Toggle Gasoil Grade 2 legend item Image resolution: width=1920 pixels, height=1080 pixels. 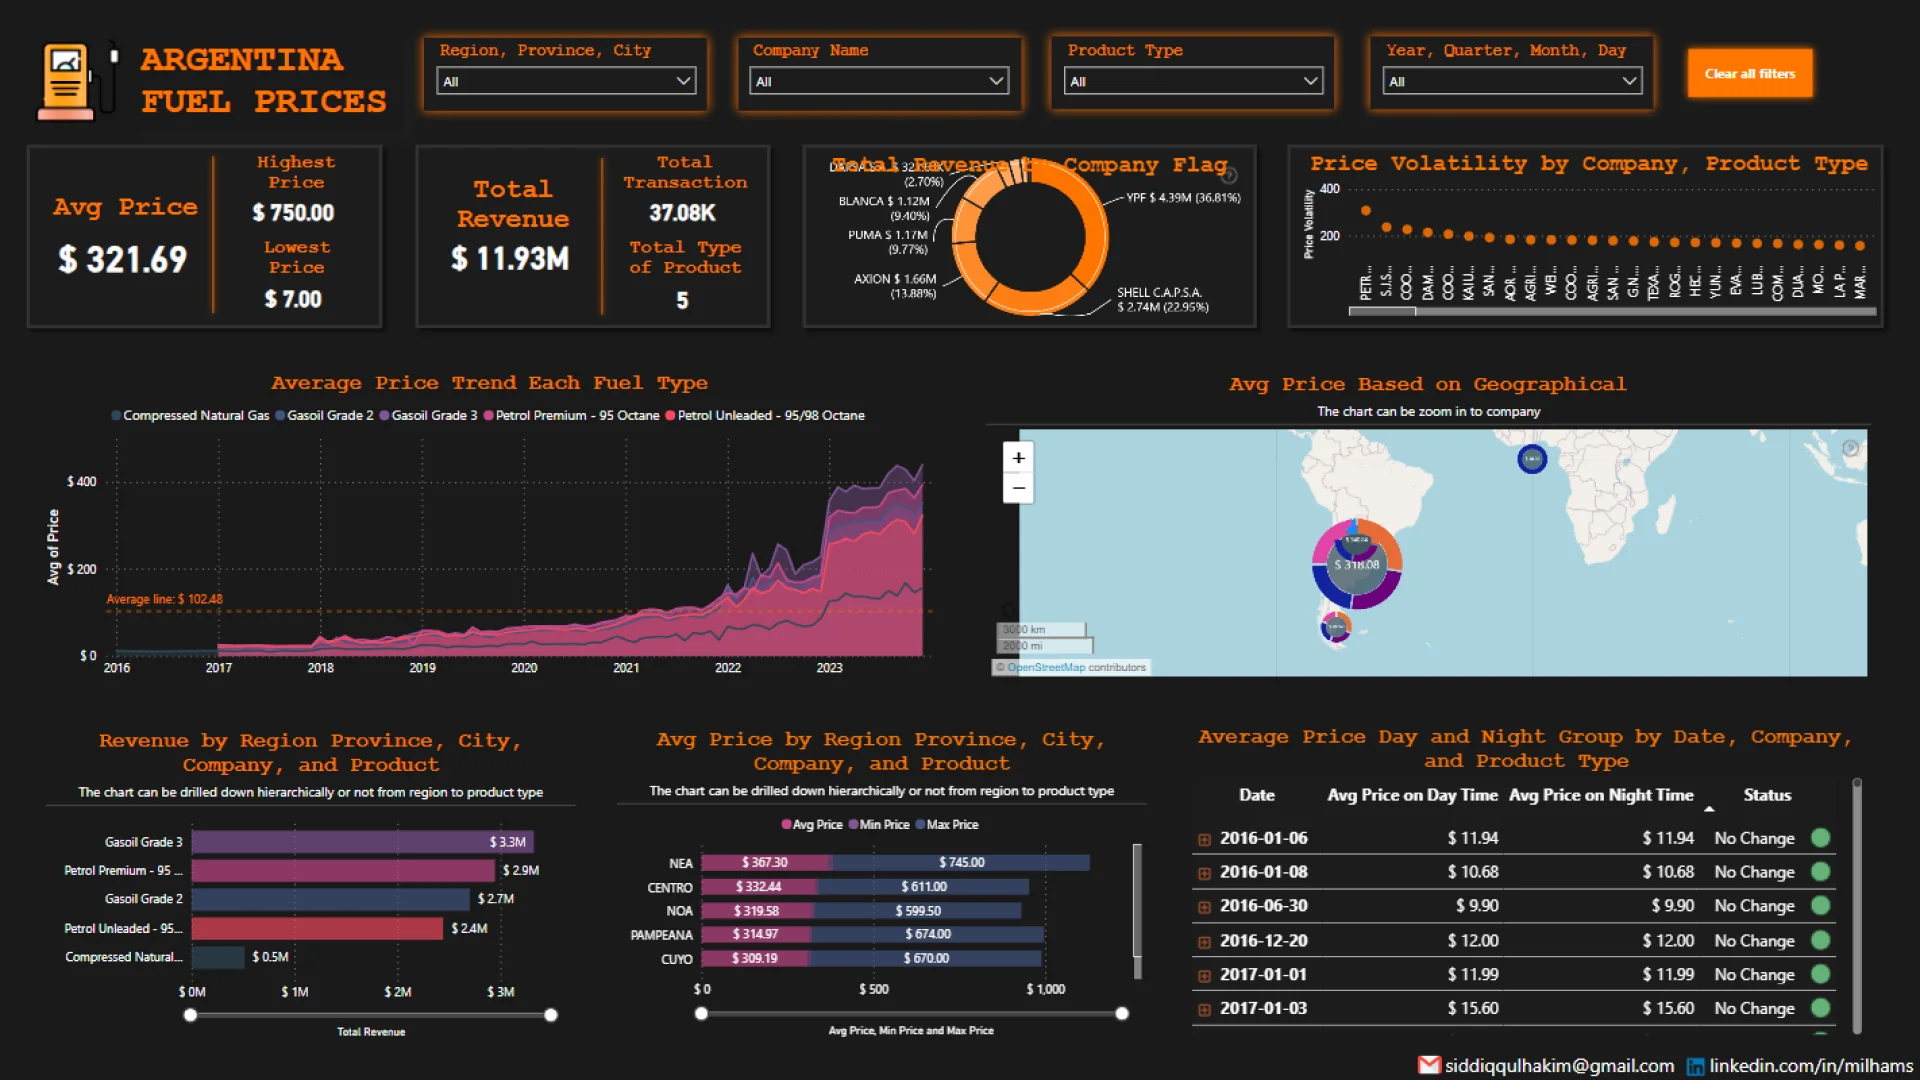(x=324, y=415)
